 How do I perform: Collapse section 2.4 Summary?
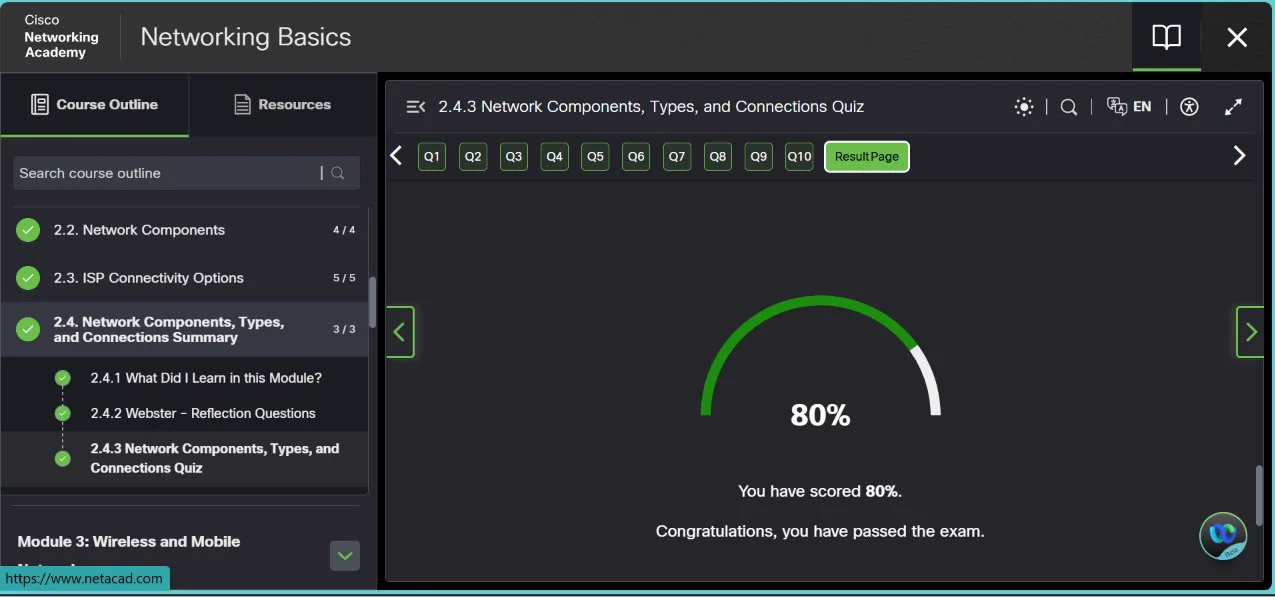tap(185, 330)
